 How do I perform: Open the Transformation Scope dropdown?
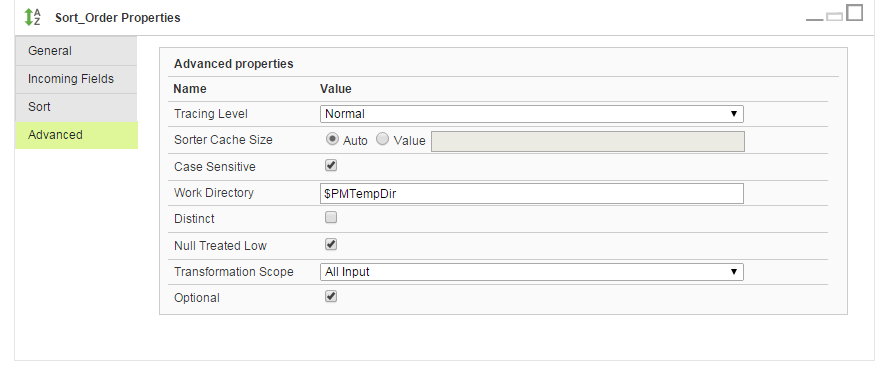(x=532, y=272)
